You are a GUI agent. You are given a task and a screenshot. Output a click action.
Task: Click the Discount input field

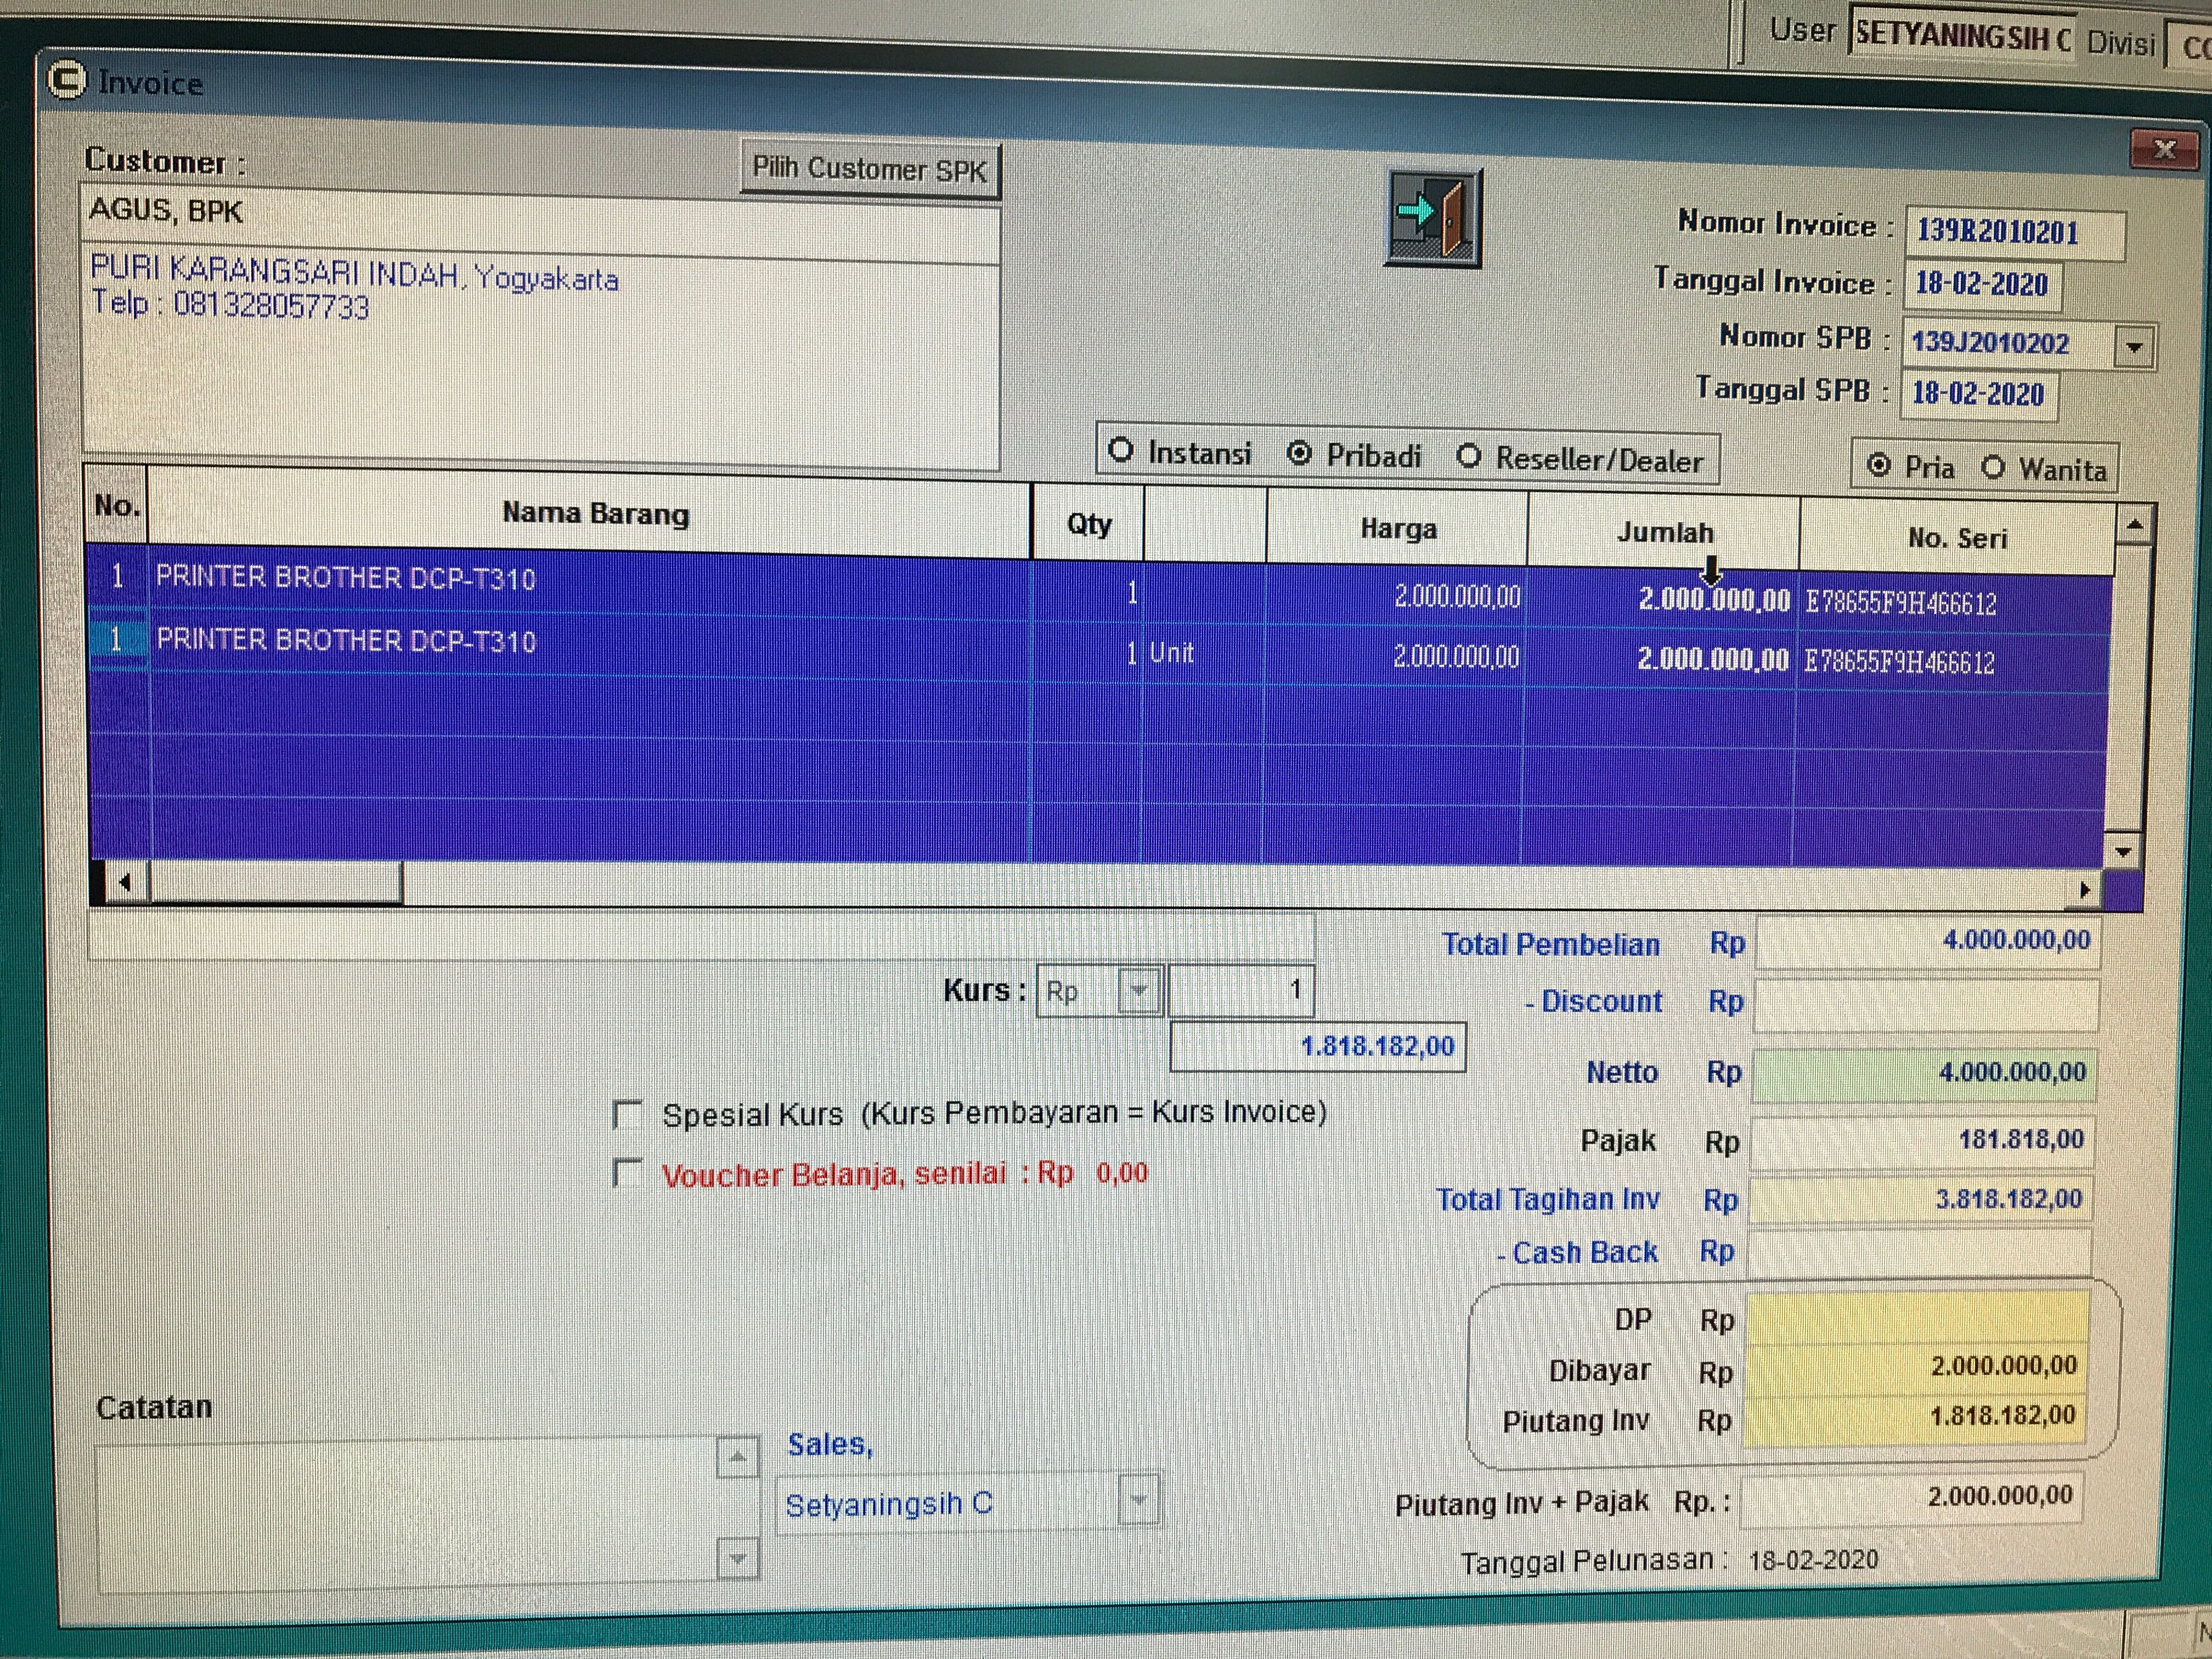(x=1926, y=1004)
